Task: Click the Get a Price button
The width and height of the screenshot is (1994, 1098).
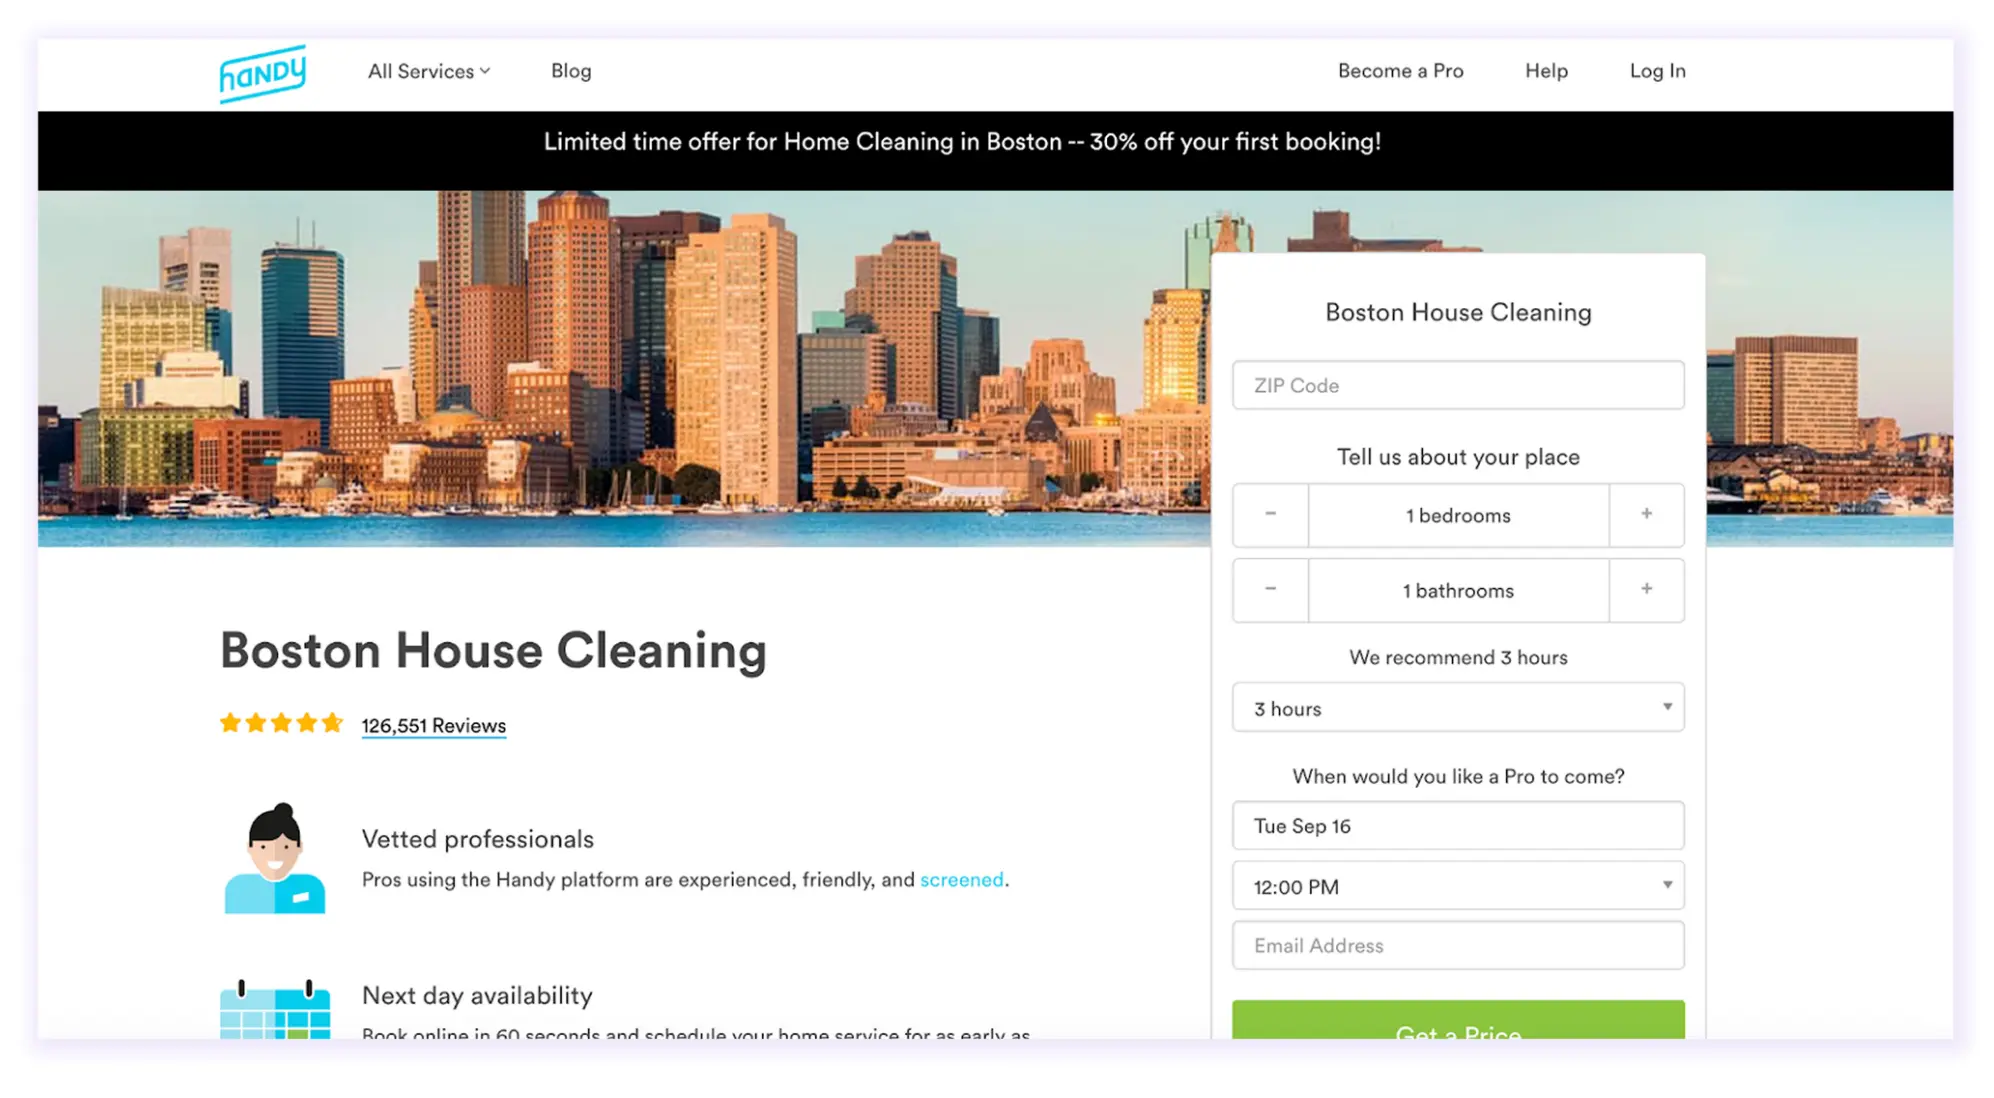Action: click(1457, 1030)
